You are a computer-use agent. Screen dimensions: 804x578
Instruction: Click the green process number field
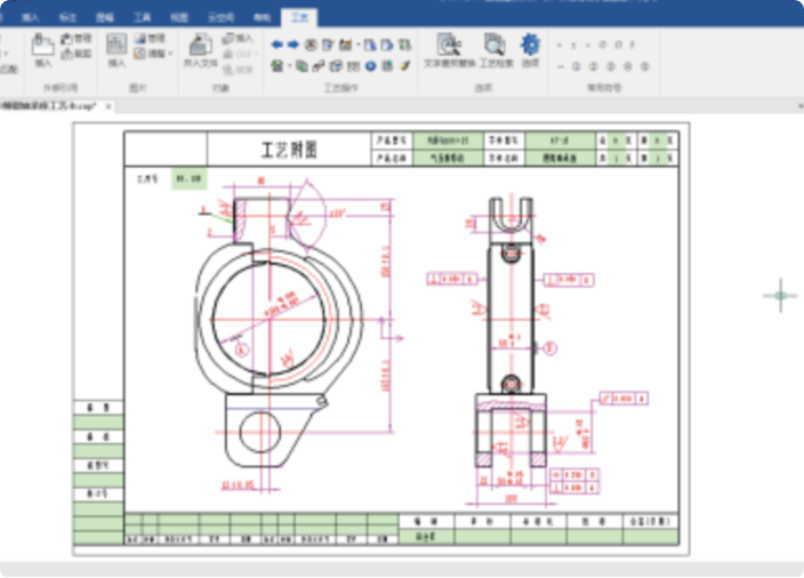click(x=189, y=178)
